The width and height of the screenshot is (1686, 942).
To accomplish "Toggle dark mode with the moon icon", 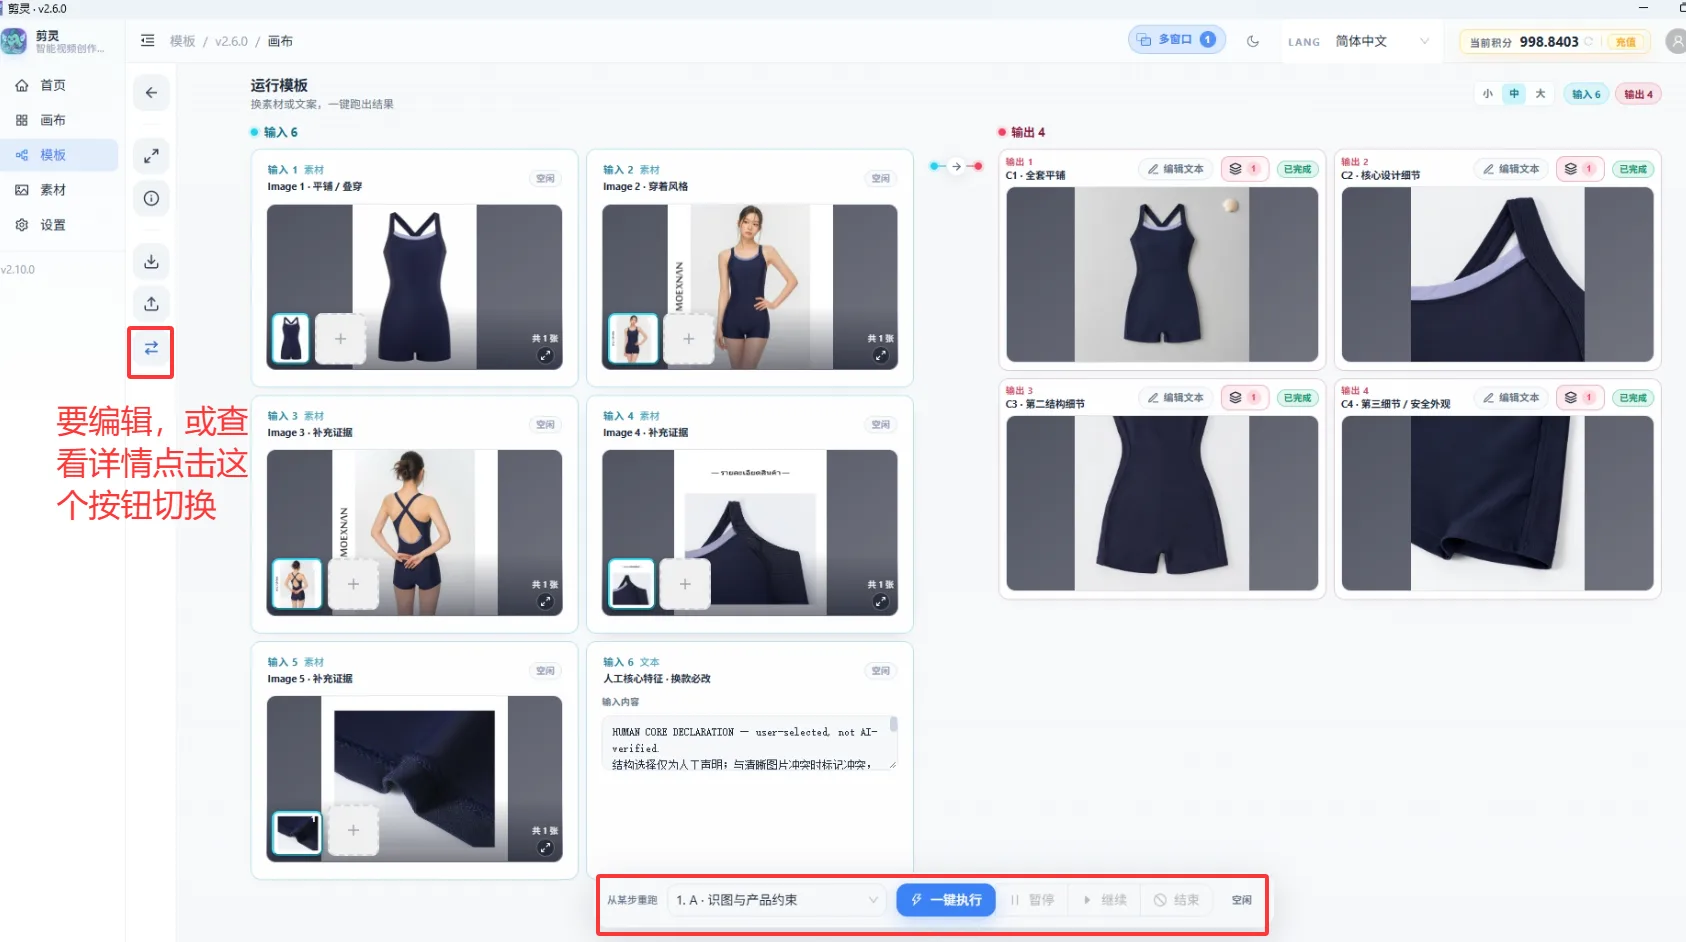I will [1253, 41].
